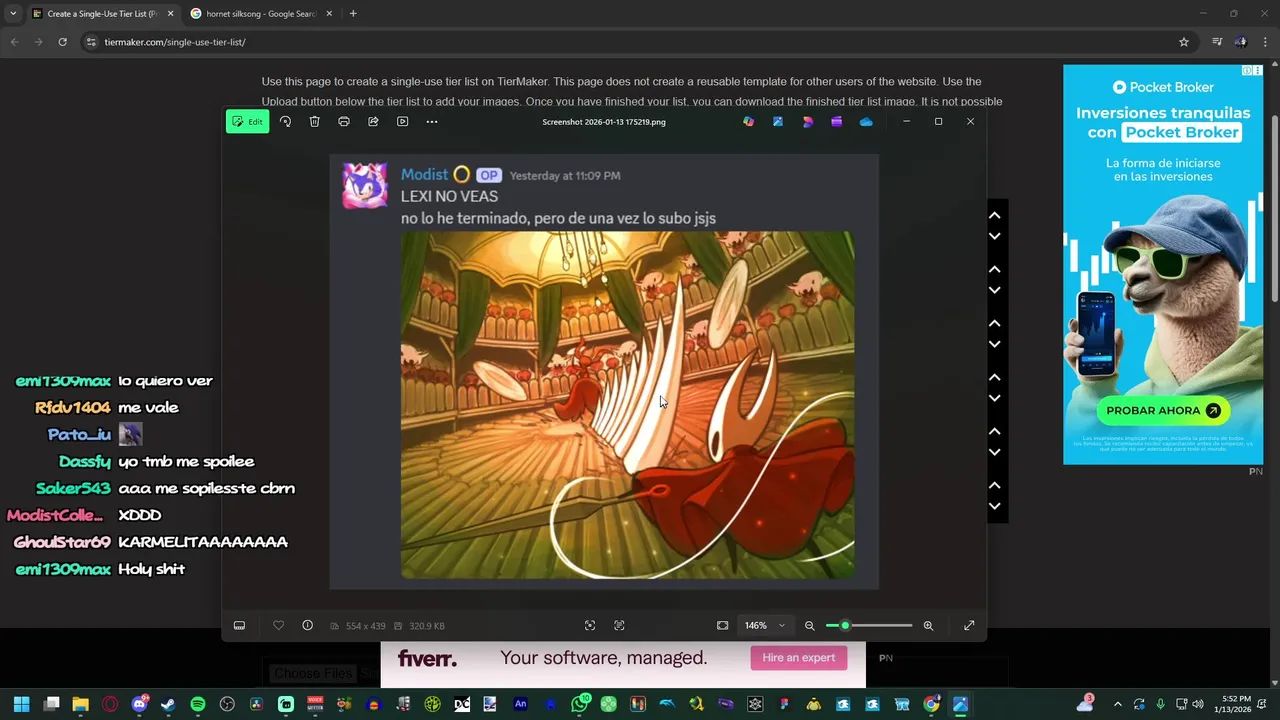Open a new Chrome tab
1280x720 pixels.
(x=353, y=14)
